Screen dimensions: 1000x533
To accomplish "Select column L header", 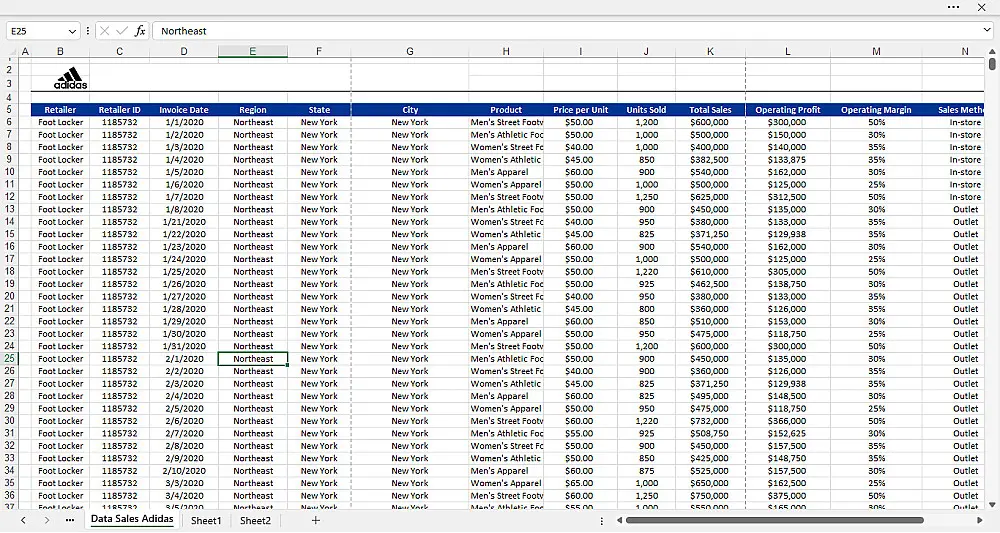I will tap(788, 52).
